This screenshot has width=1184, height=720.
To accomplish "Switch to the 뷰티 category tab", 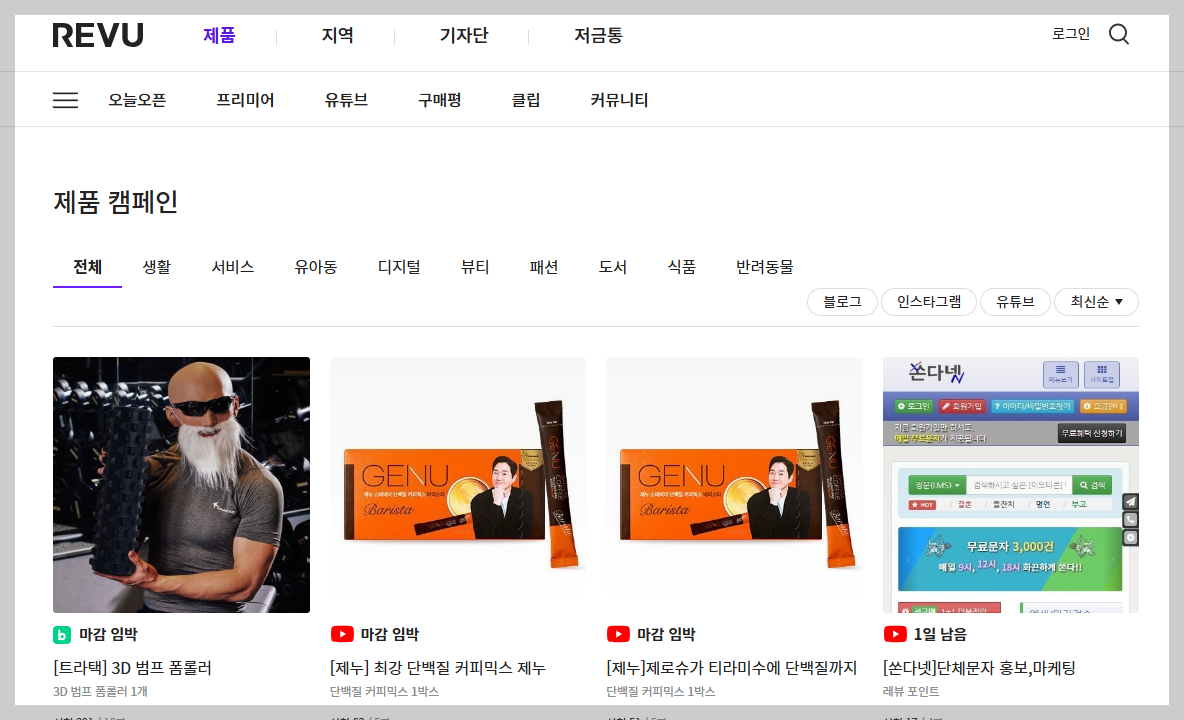I will 474,266.
